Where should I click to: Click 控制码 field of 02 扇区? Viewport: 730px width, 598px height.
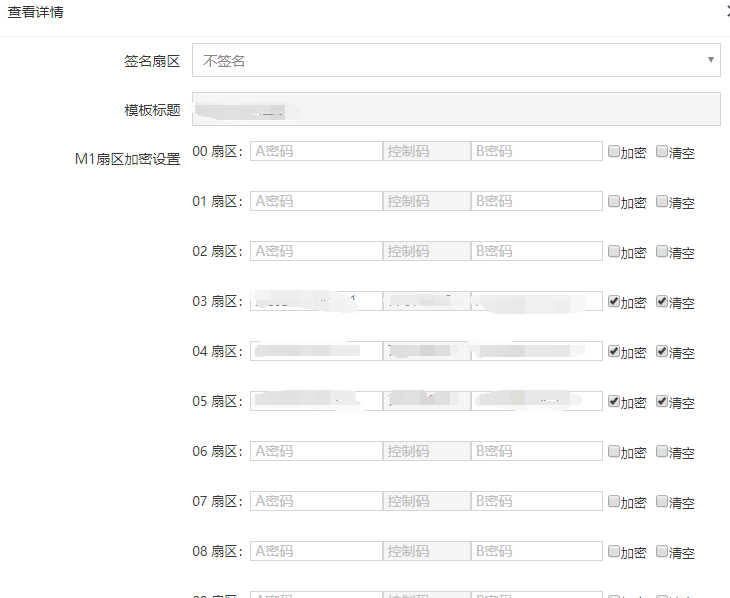point(427,251)
